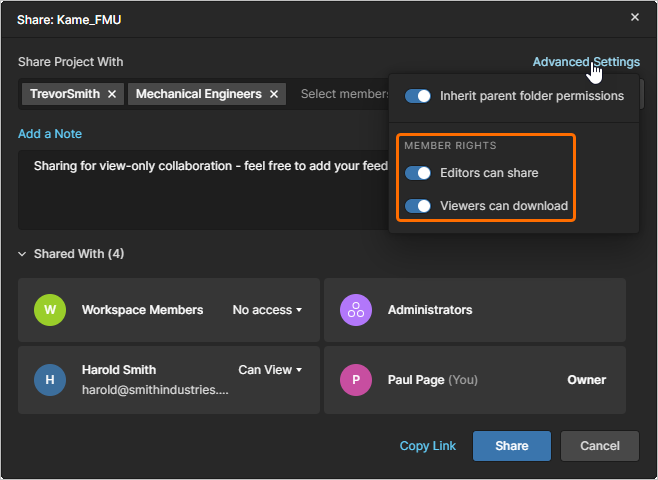Click Harold Smith's blue avatar icon
The image size is (658, 480).
[x=49, y=380]
